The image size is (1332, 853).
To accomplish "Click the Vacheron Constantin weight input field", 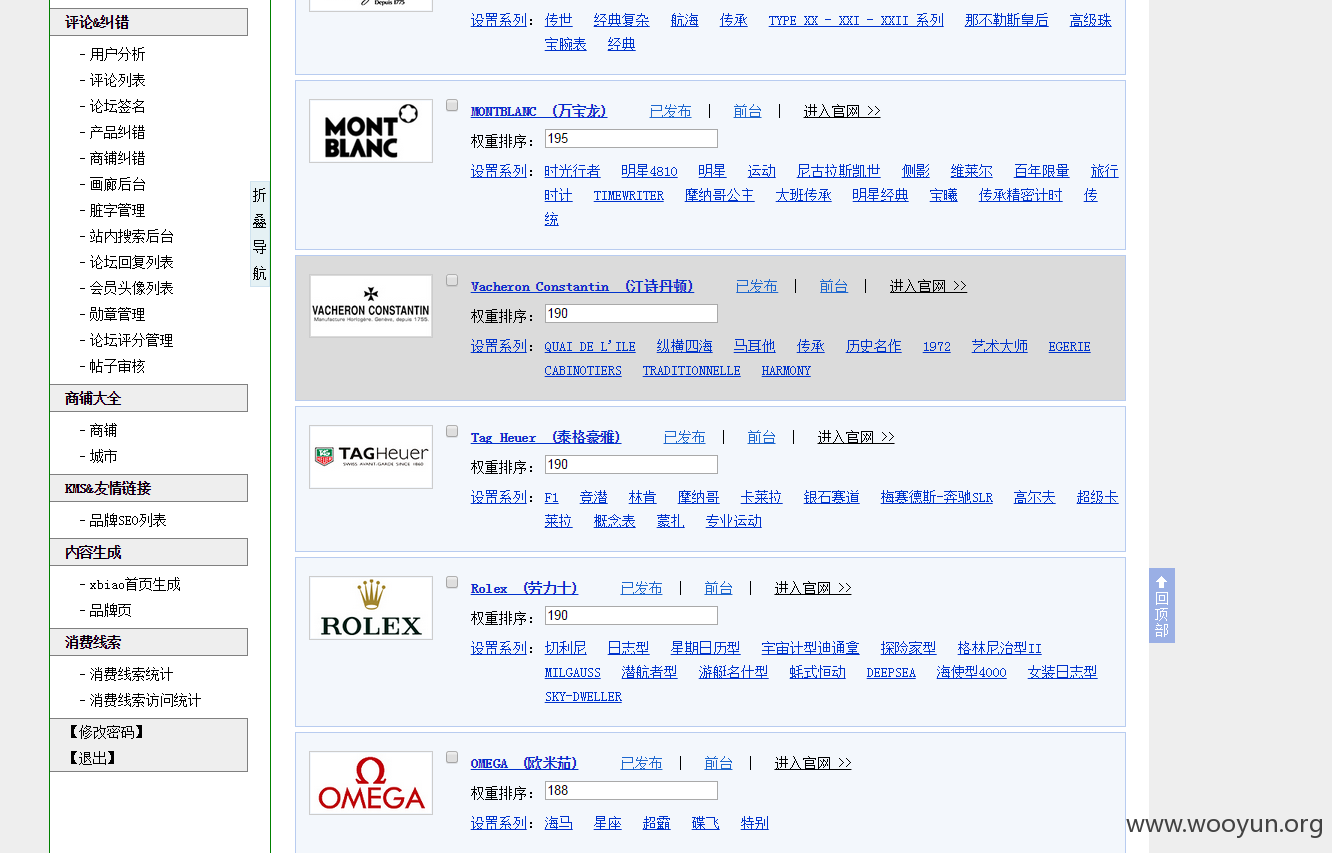I will [x=631, y=314].
